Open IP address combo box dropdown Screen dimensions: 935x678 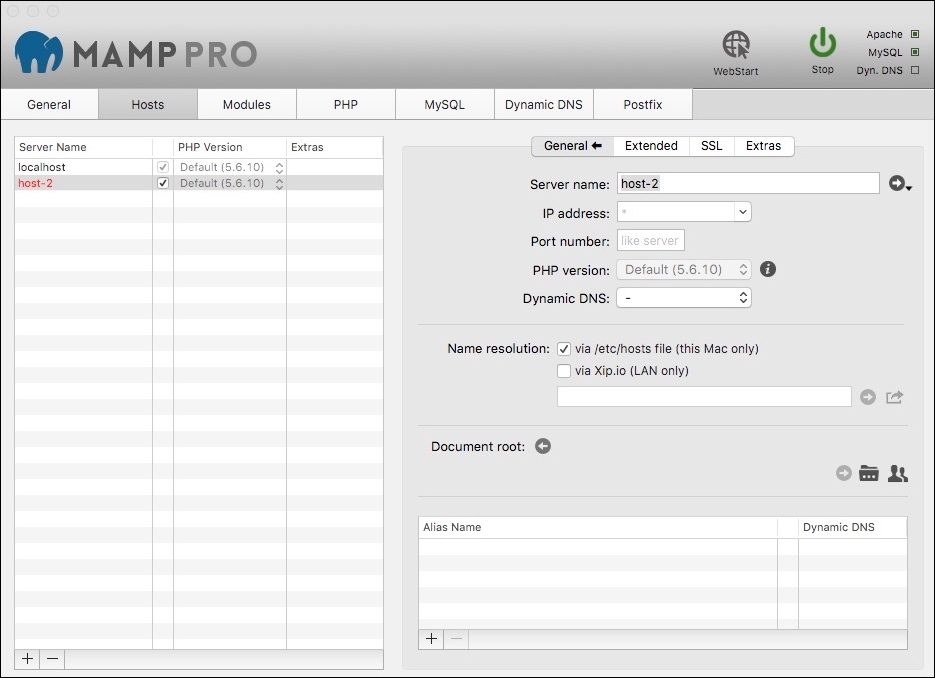742,212
